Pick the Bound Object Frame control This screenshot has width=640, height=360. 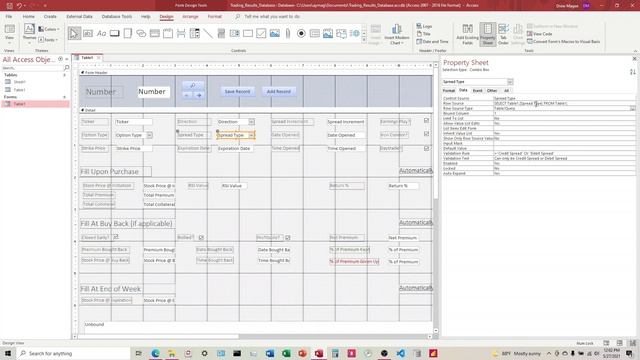(328, 33)
